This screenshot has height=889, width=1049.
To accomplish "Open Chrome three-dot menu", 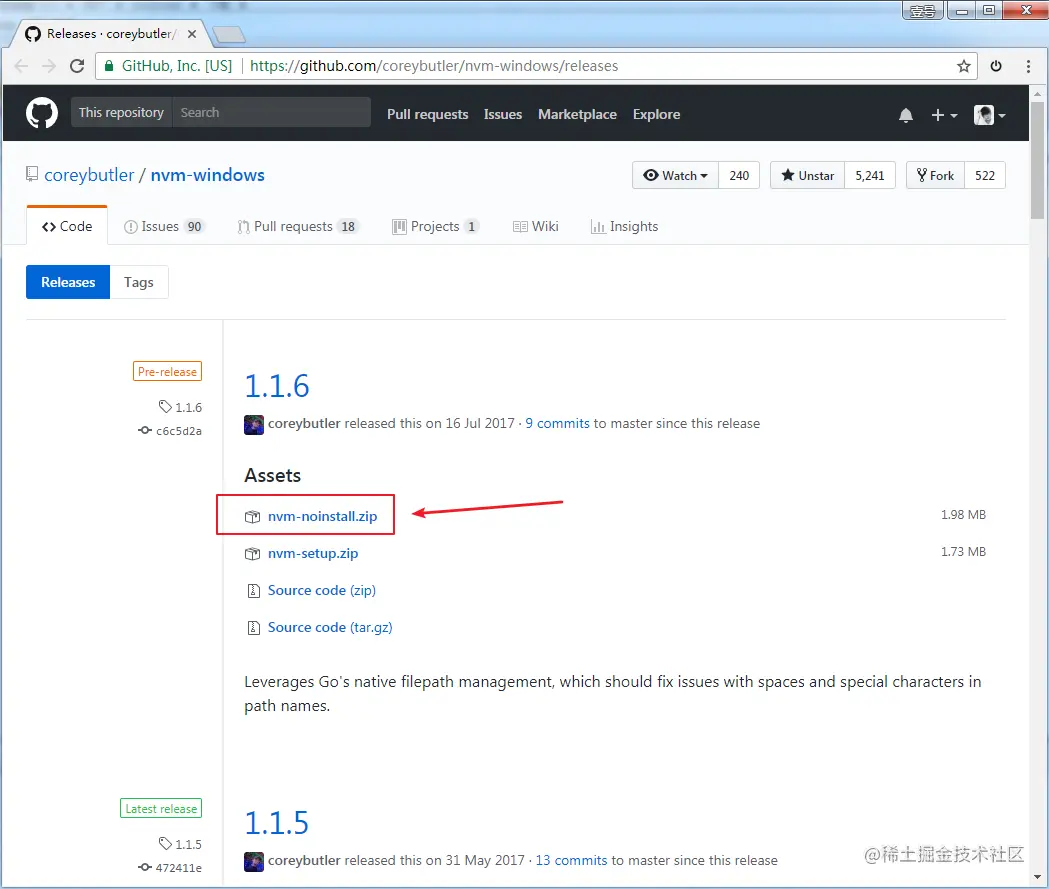I will 1028,66.
